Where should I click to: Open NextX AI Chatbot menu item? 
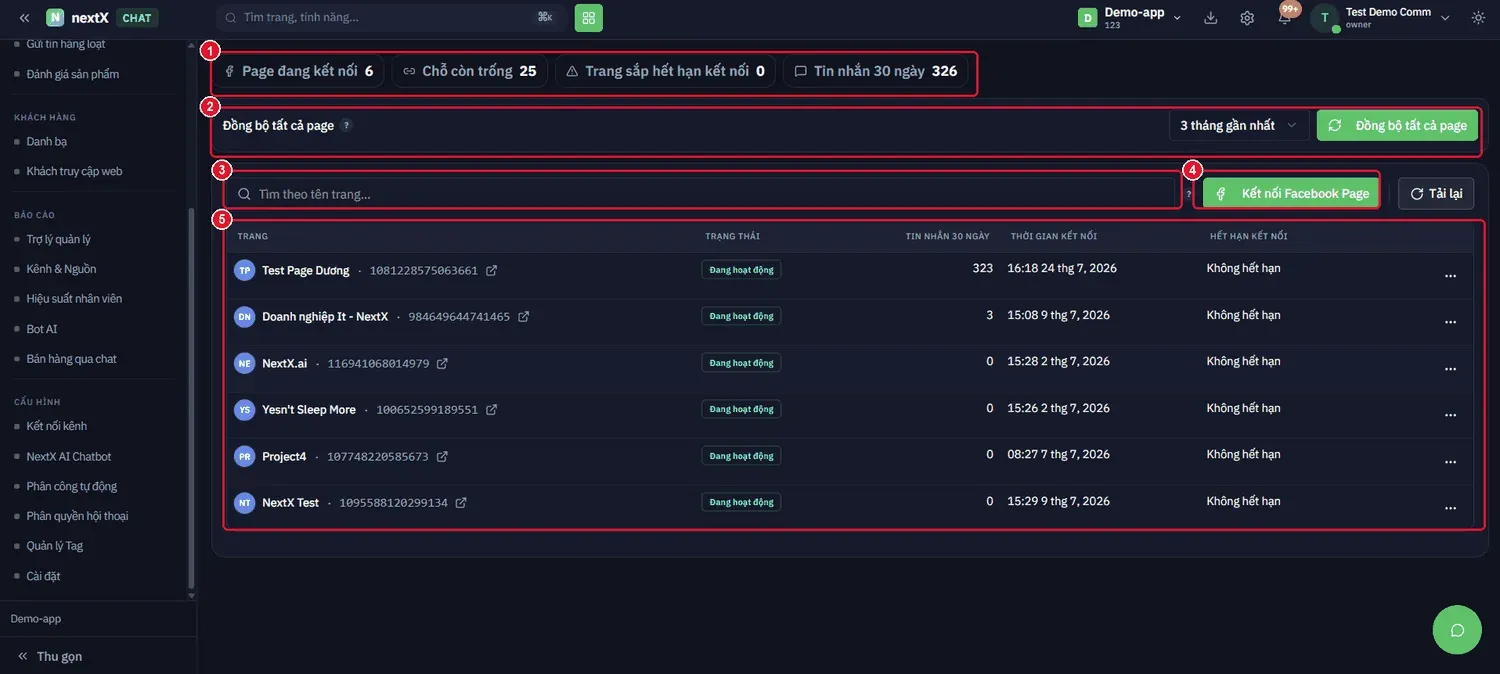click(69, 456)
